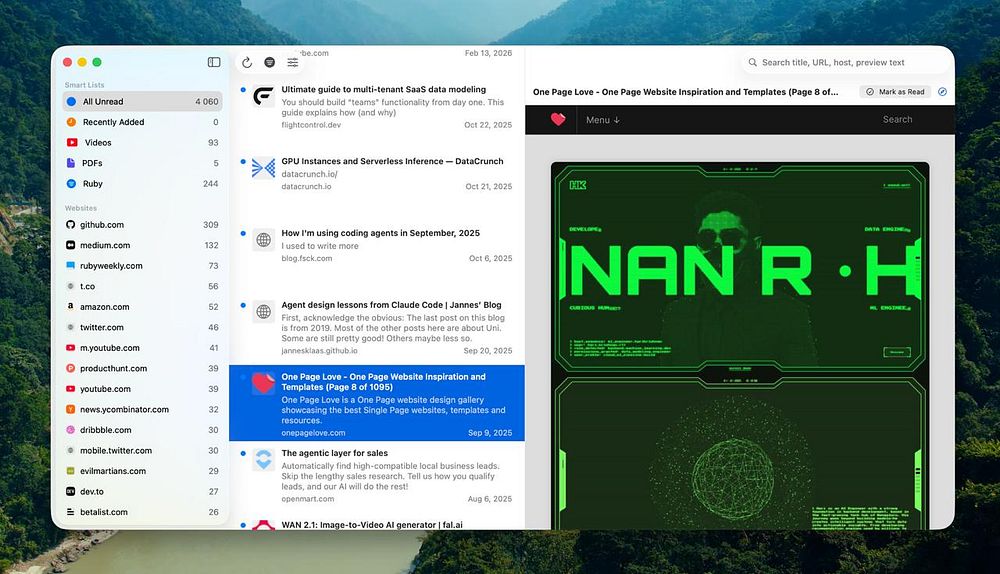The width and height of the screenshot is (1000, 574).
Task: Click the rubyweekly.com favicon icon
Action: click(70, 265)
